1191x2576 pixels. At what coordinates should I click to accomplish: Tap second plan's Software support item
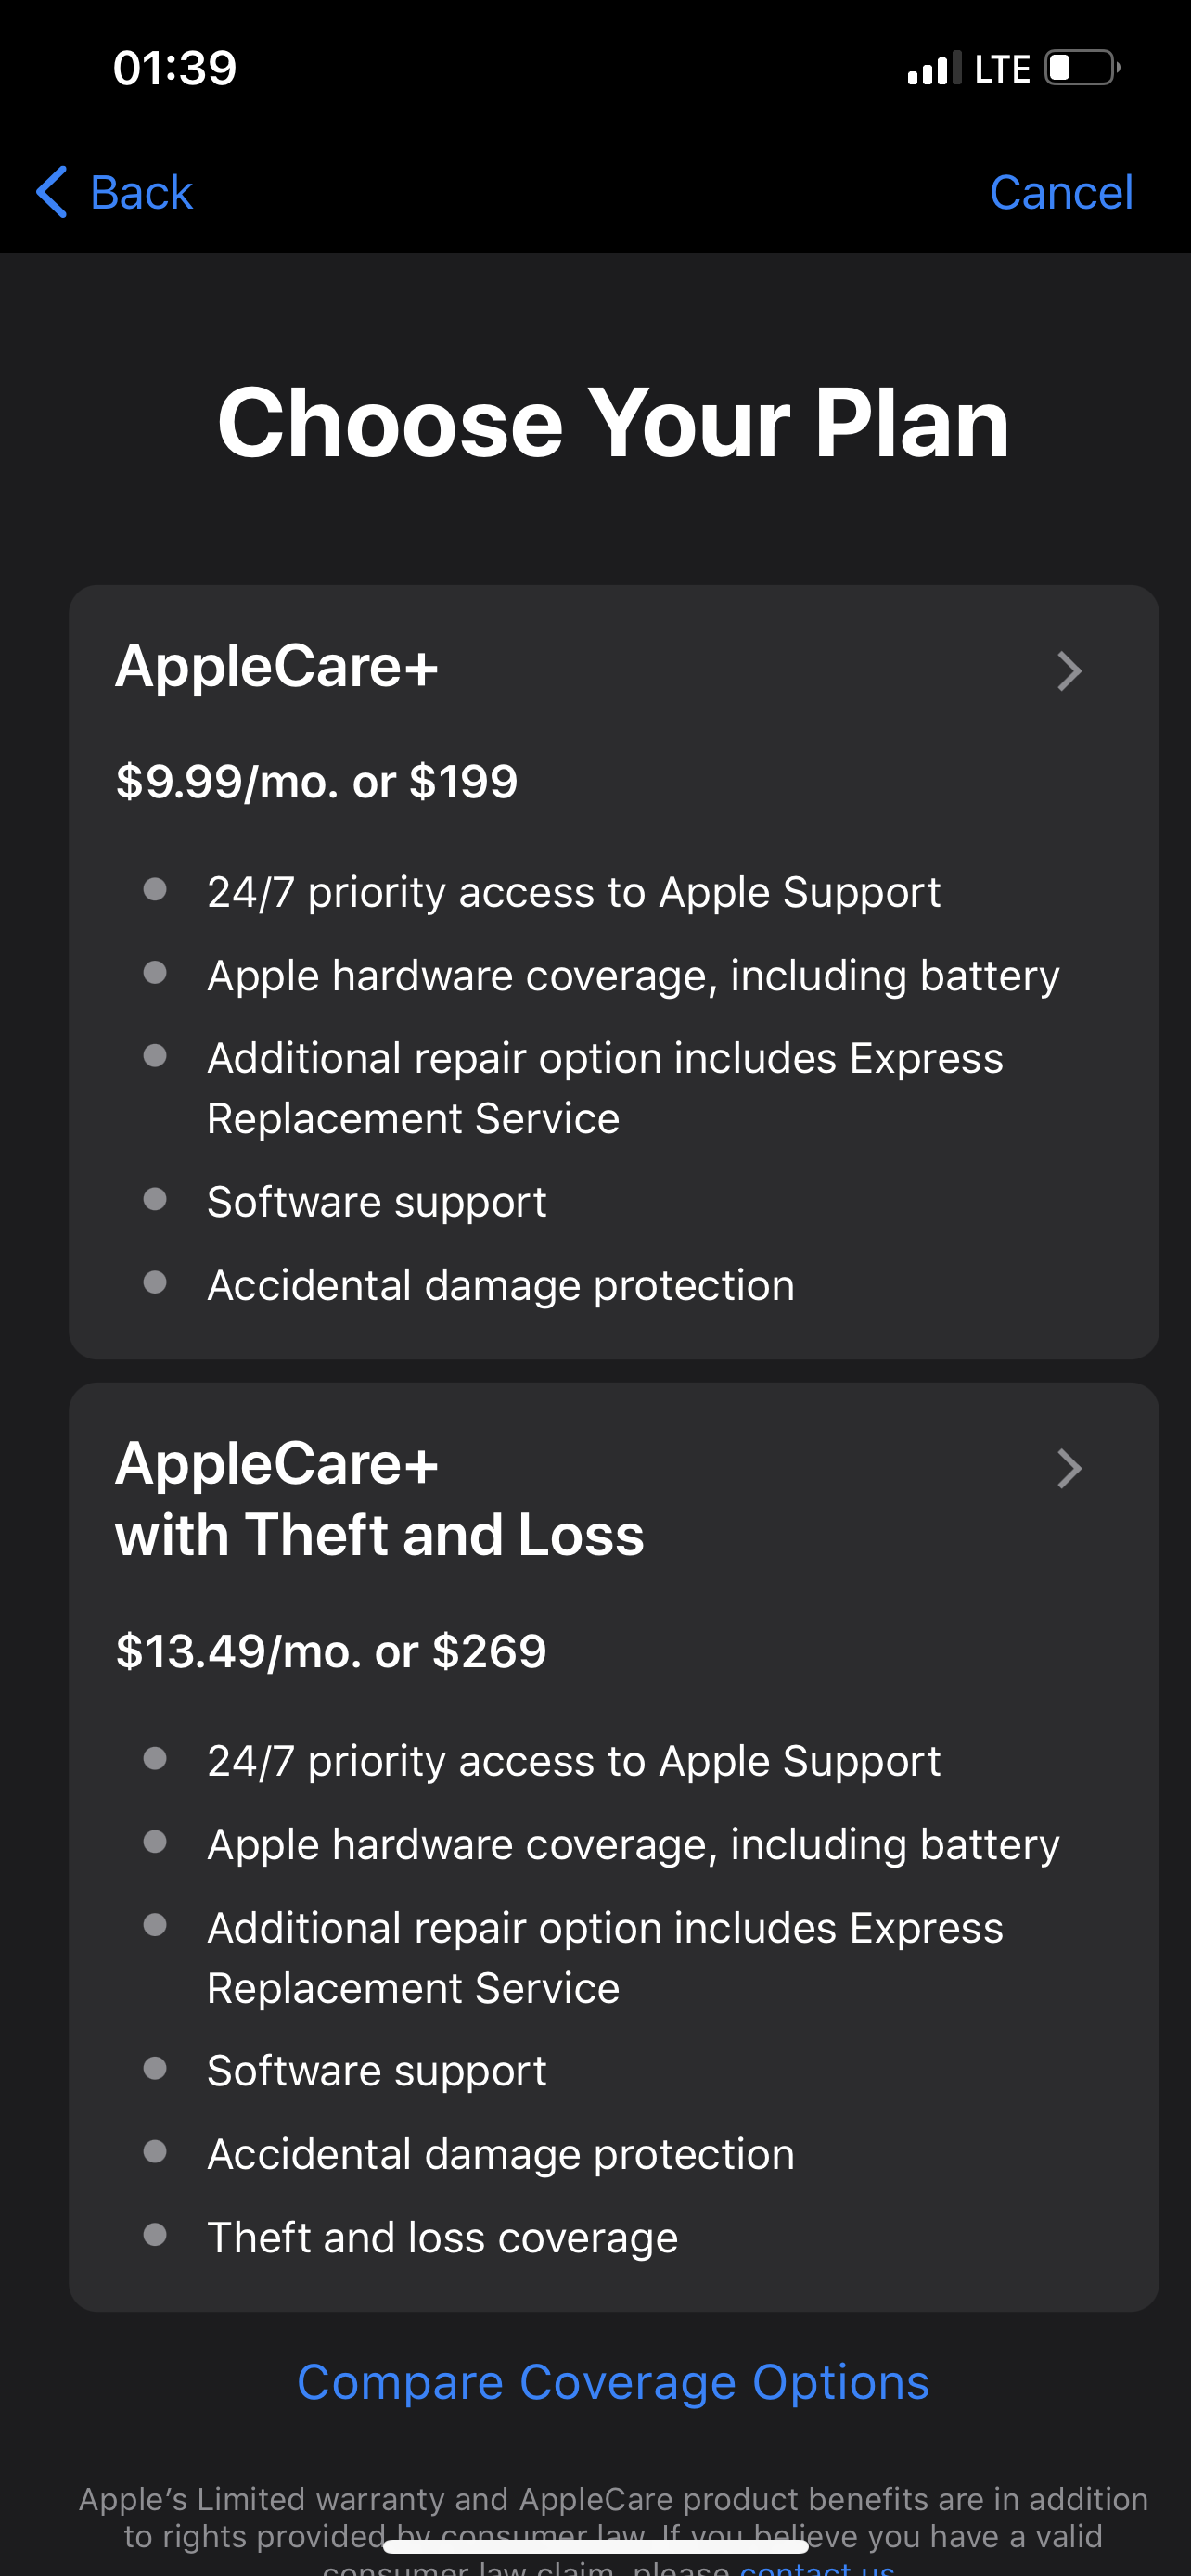(376, 2070)
